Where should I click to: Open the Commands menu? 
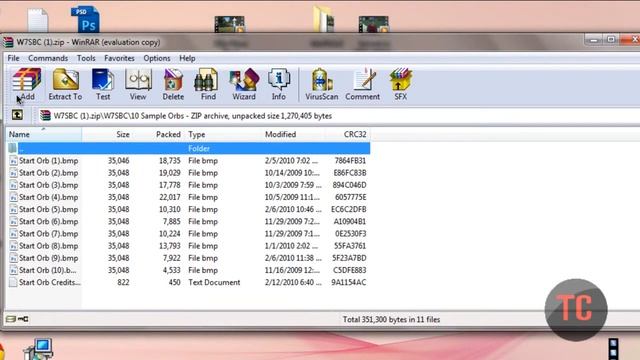click(x=48, y=58)
